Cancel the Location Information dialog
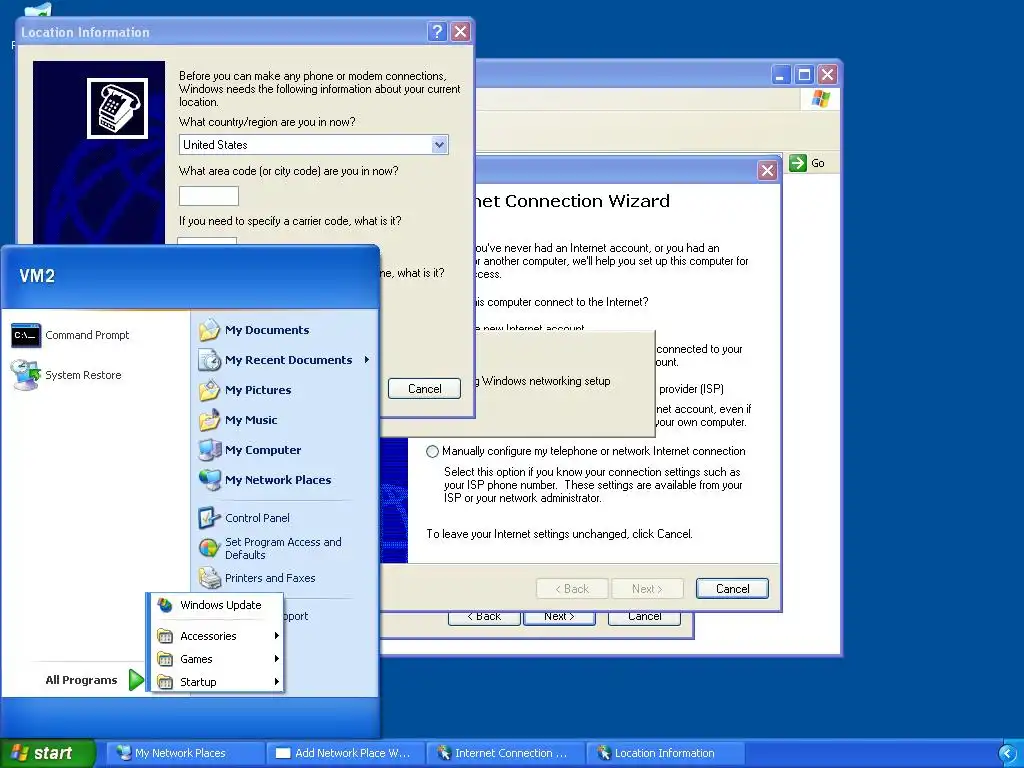 point(424,389)
